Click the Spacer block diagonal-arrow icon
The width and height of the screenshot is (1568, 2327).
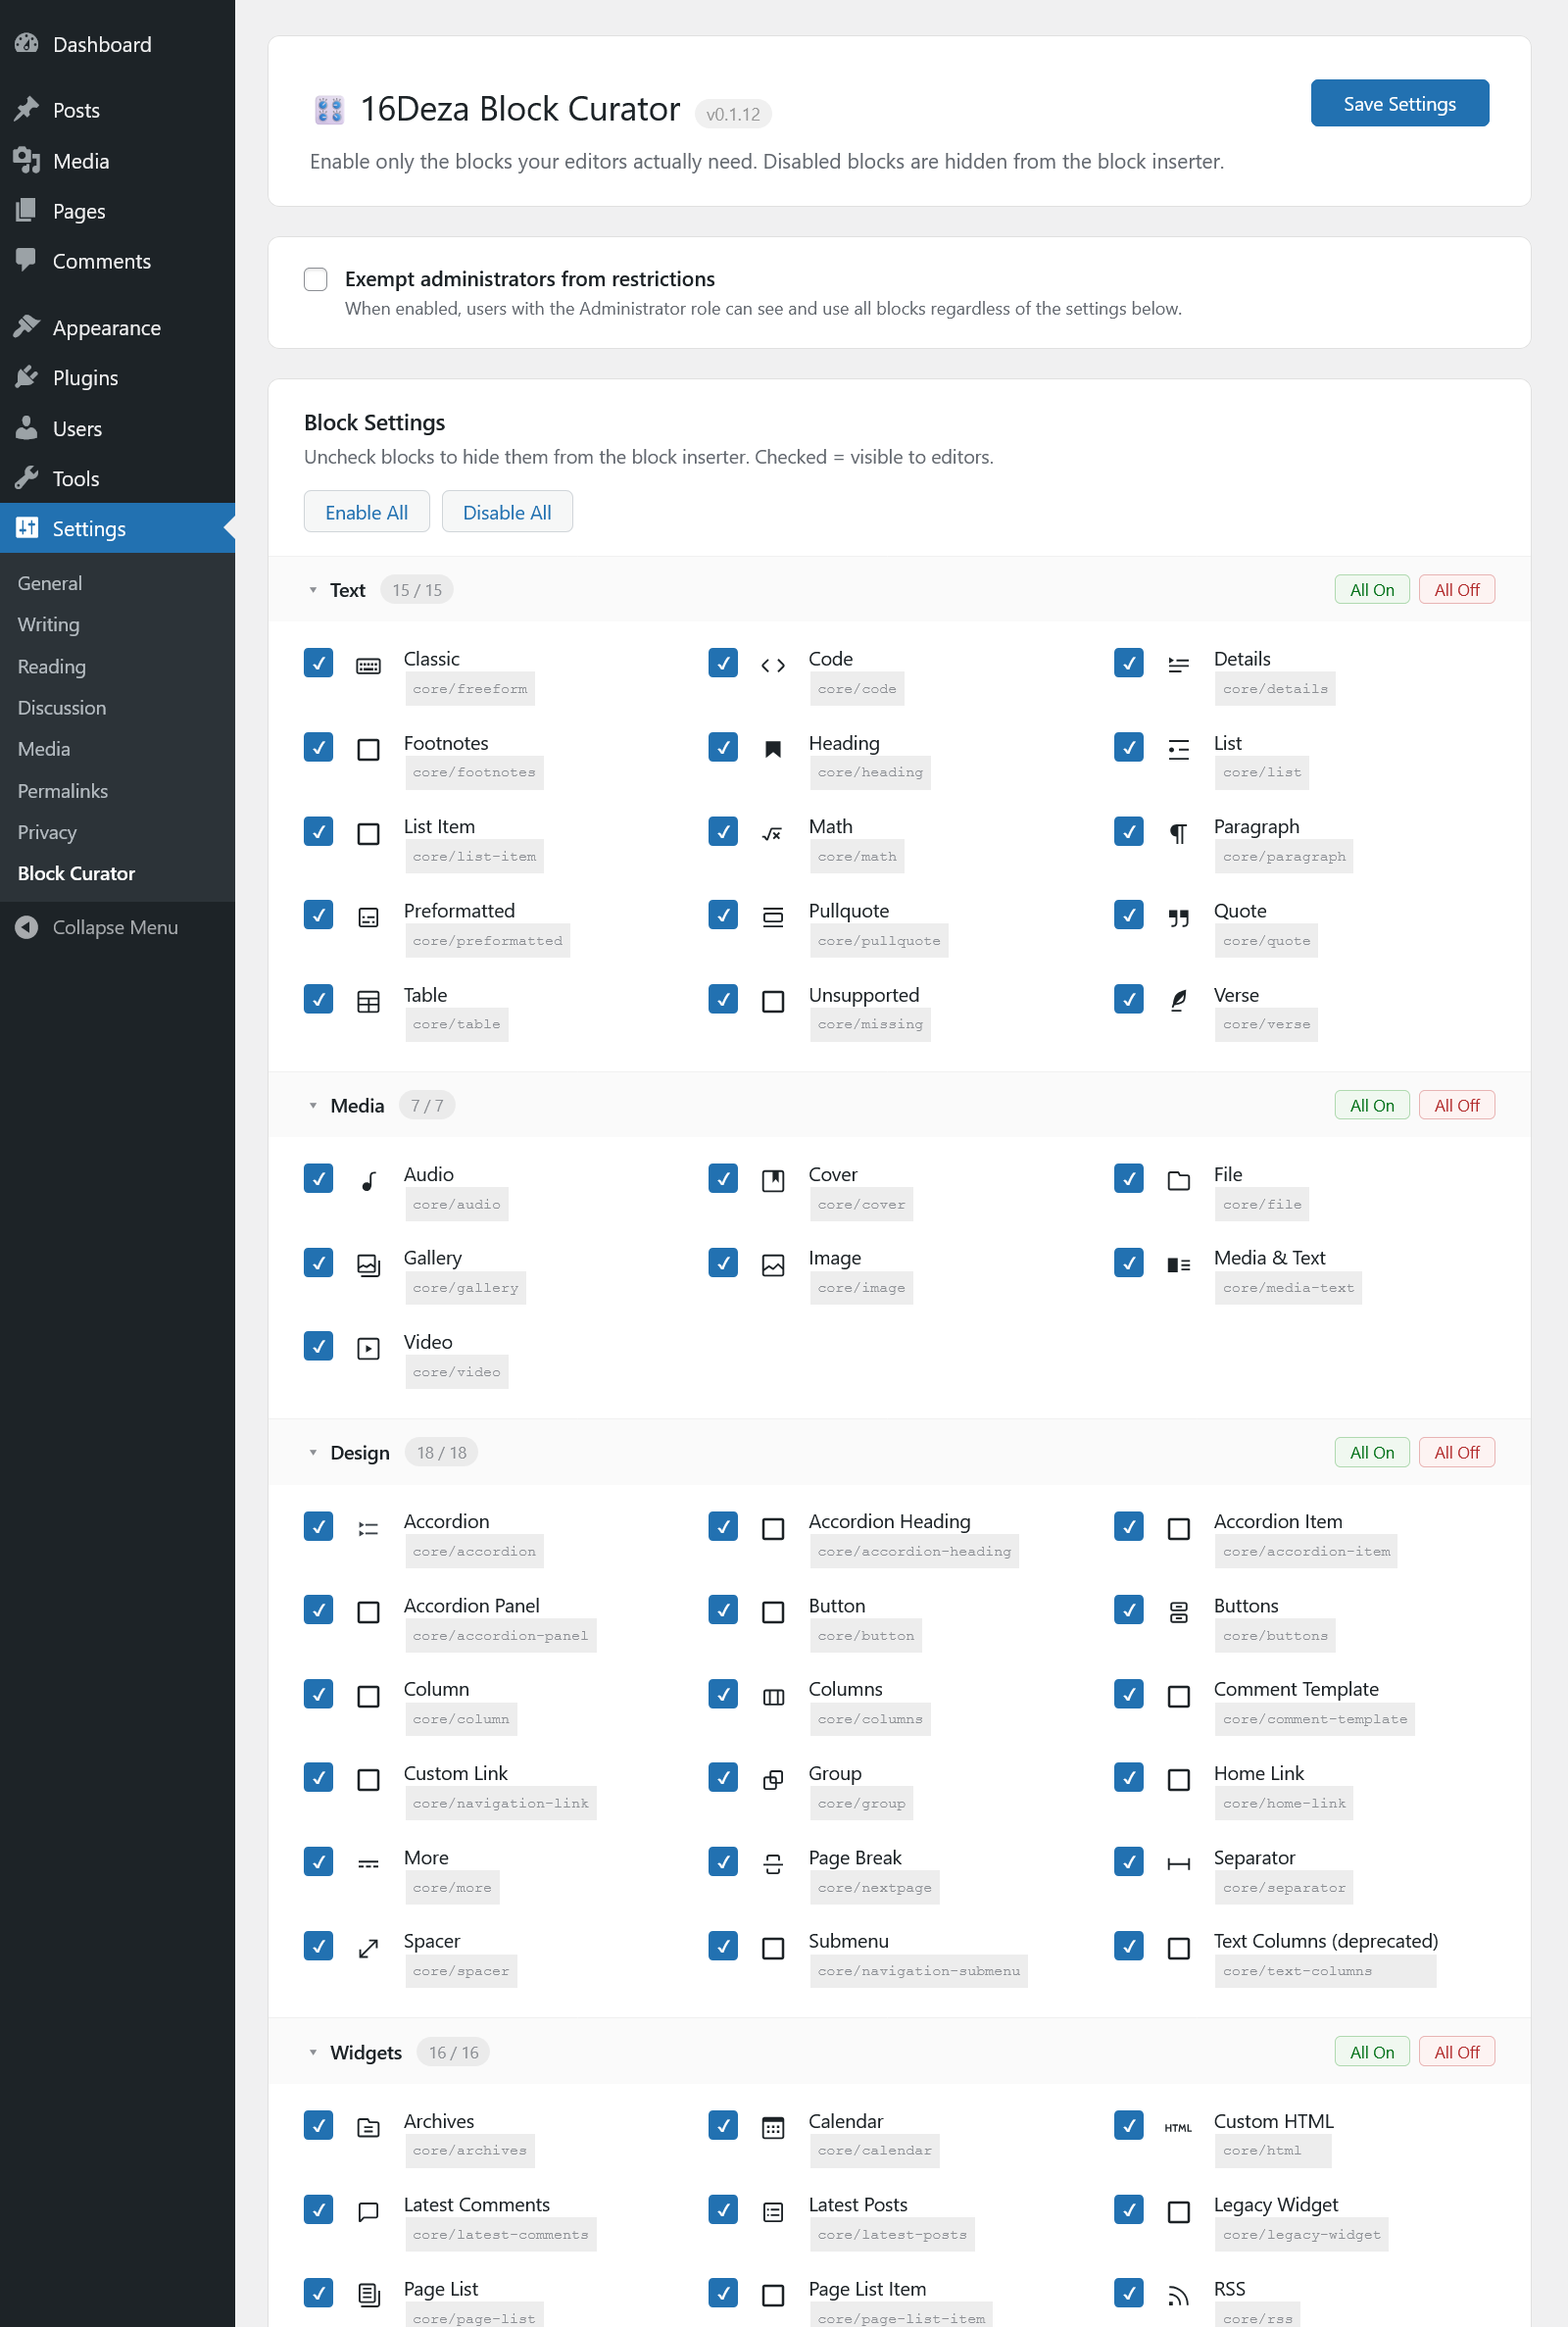368,1948
